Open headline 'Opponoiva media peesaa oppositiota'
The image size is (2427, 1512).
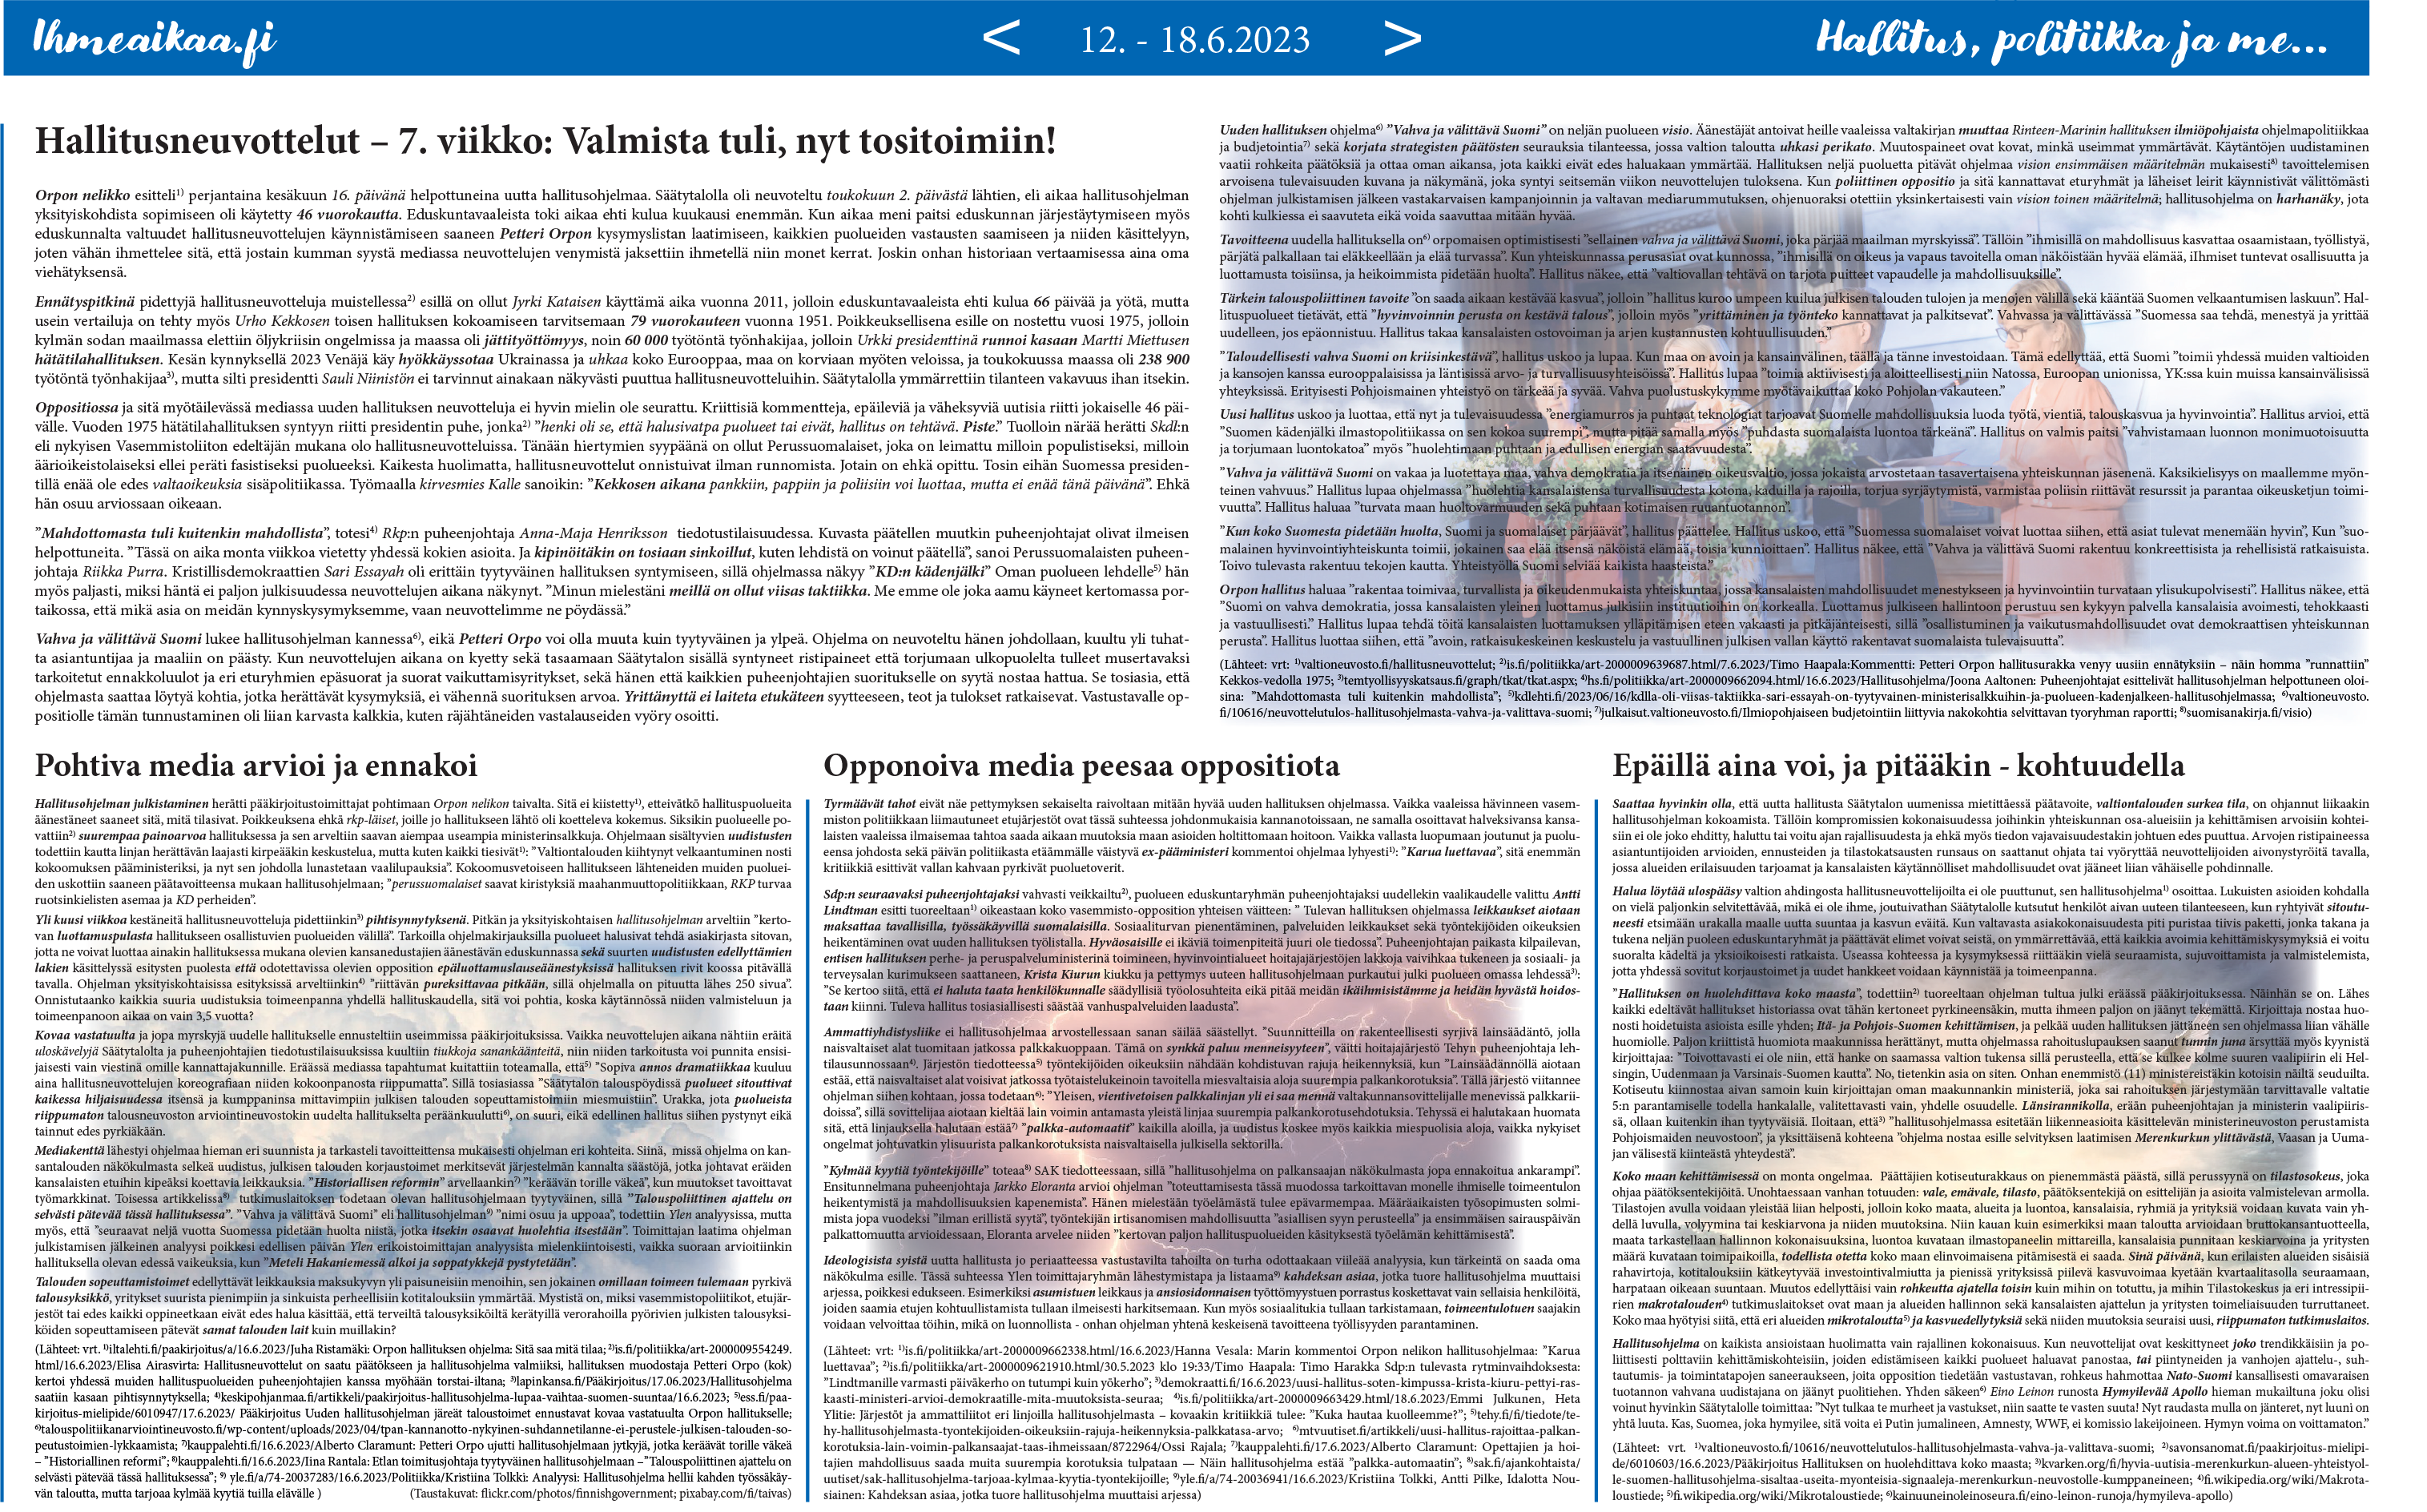point(1081,766)
